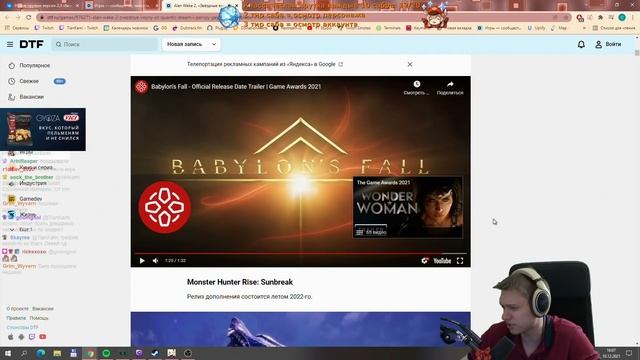Open the Индустрия subsite
Viewport: 640px width, 360px height.
28,183
